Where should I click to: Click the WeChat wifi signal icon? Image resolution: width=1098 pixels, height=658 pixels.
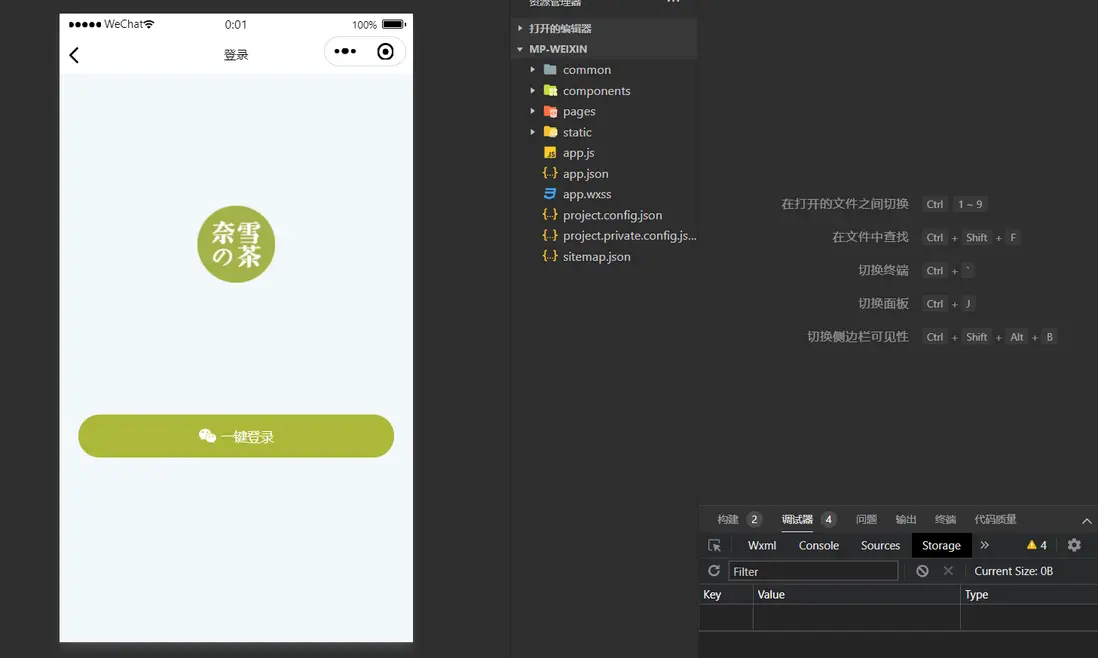point(148,24)
